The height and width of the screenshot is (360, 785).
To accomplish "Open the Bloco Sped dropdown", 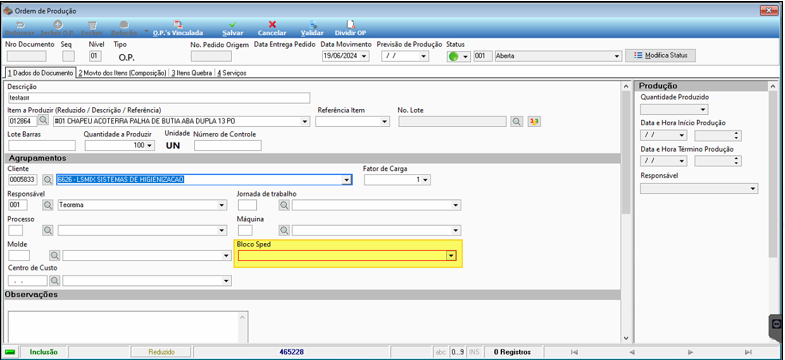I will (x=452, y=255).
